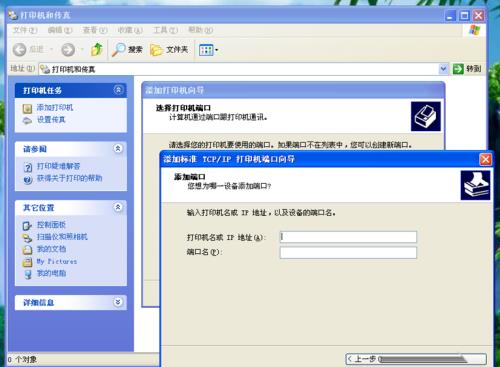Open Scanners and Cameras (扫描仪和照相机) link
This screenshot has width=500, height=367.
62,237
